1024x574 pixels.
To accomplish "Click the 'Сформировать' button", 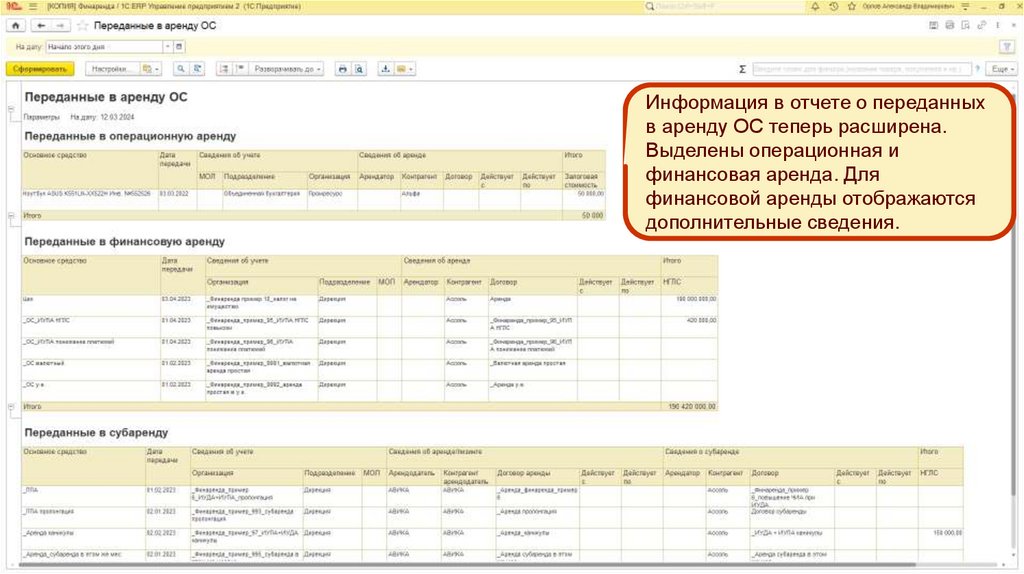I will [40, 69].
